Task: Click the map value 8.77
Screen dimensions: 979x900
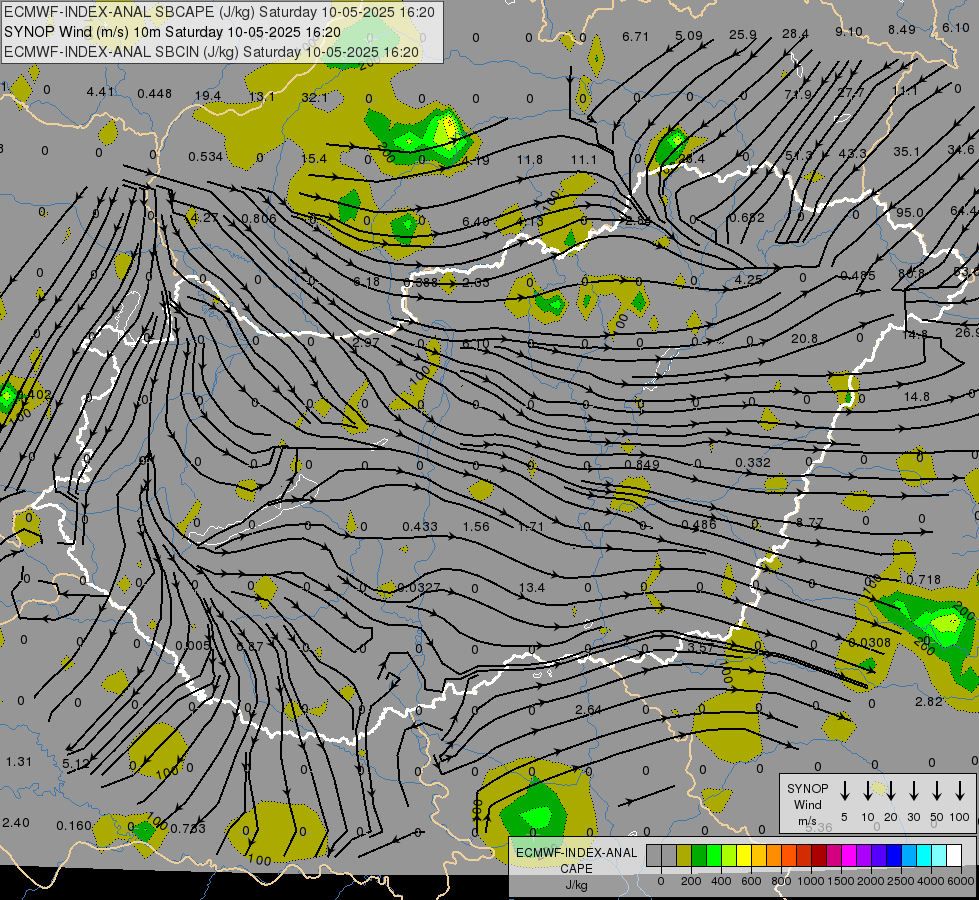Action: [810, 522]
